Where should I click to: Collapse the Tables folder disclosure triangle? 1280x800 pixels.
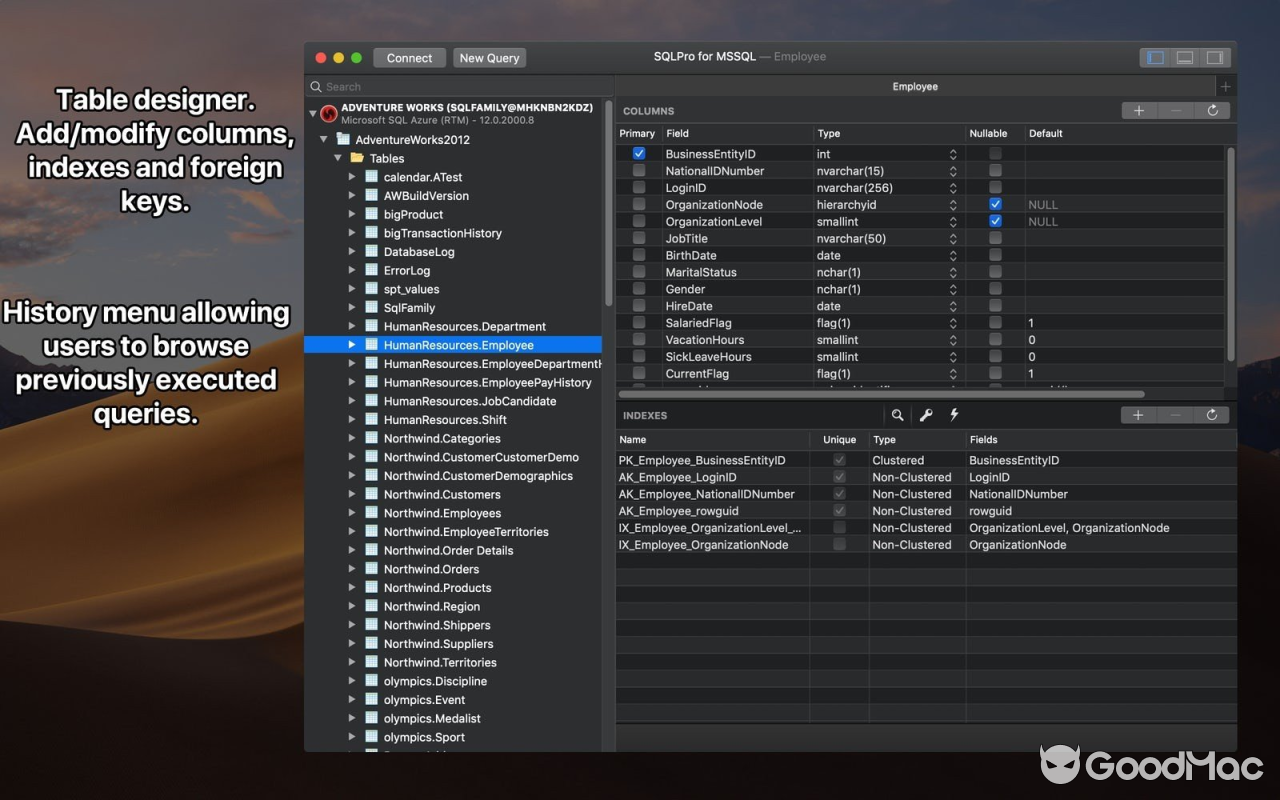[x=337, y=158]
